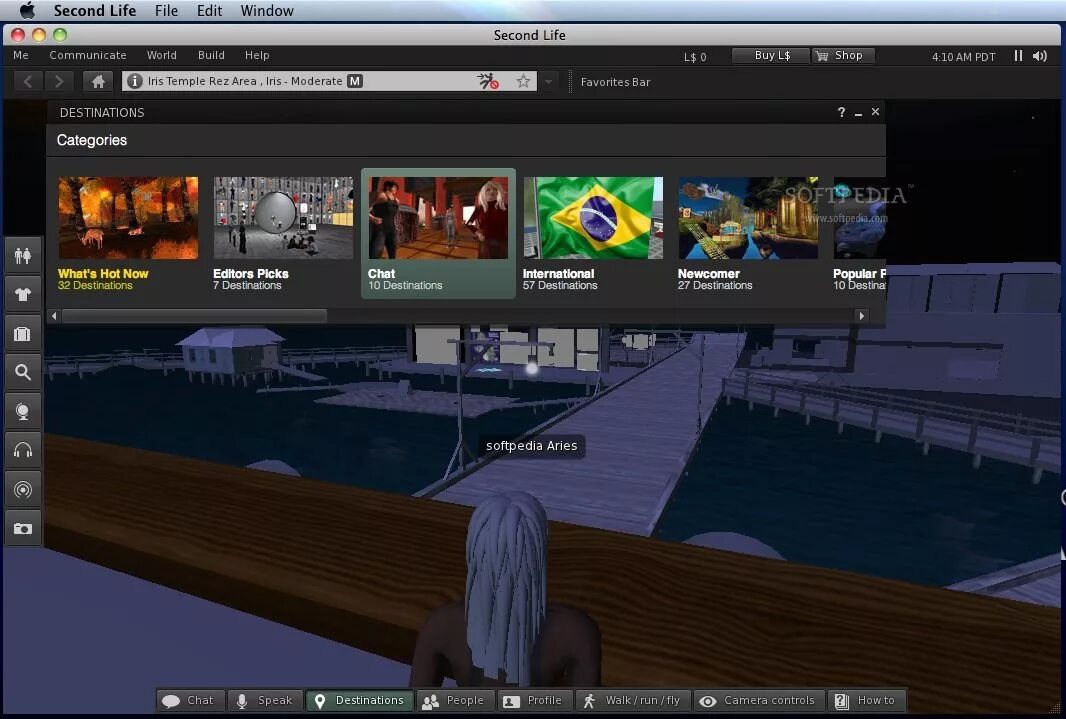Select the International category
The height and width of the screenshot is (719, 1066).
(594, 234)
